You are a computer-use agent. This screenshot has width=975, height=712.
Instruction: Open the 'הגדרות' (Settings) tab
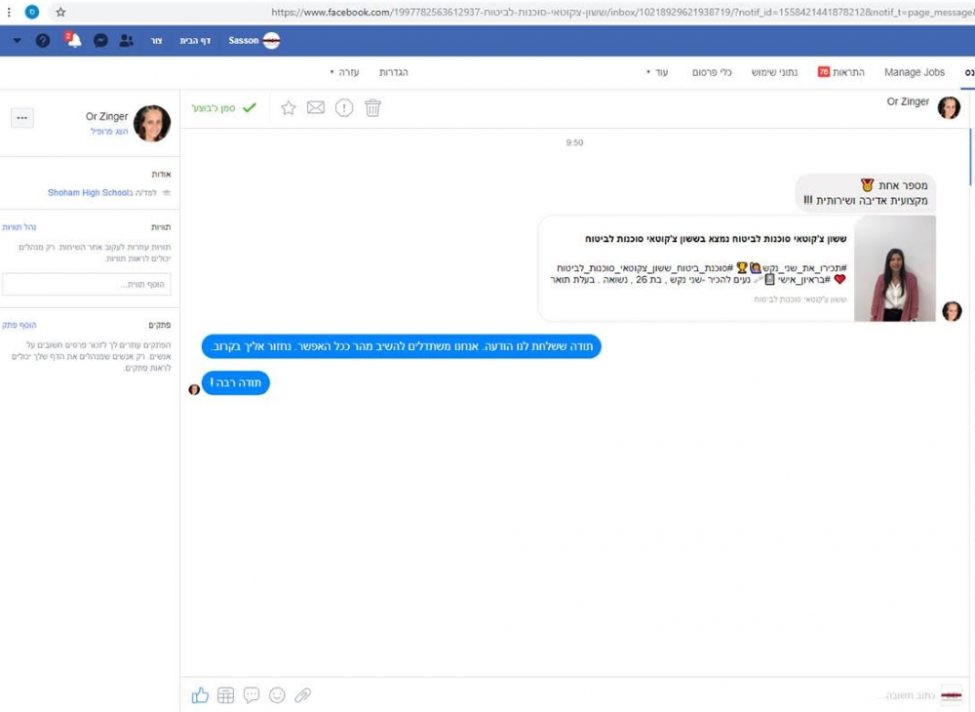point(393,73)
